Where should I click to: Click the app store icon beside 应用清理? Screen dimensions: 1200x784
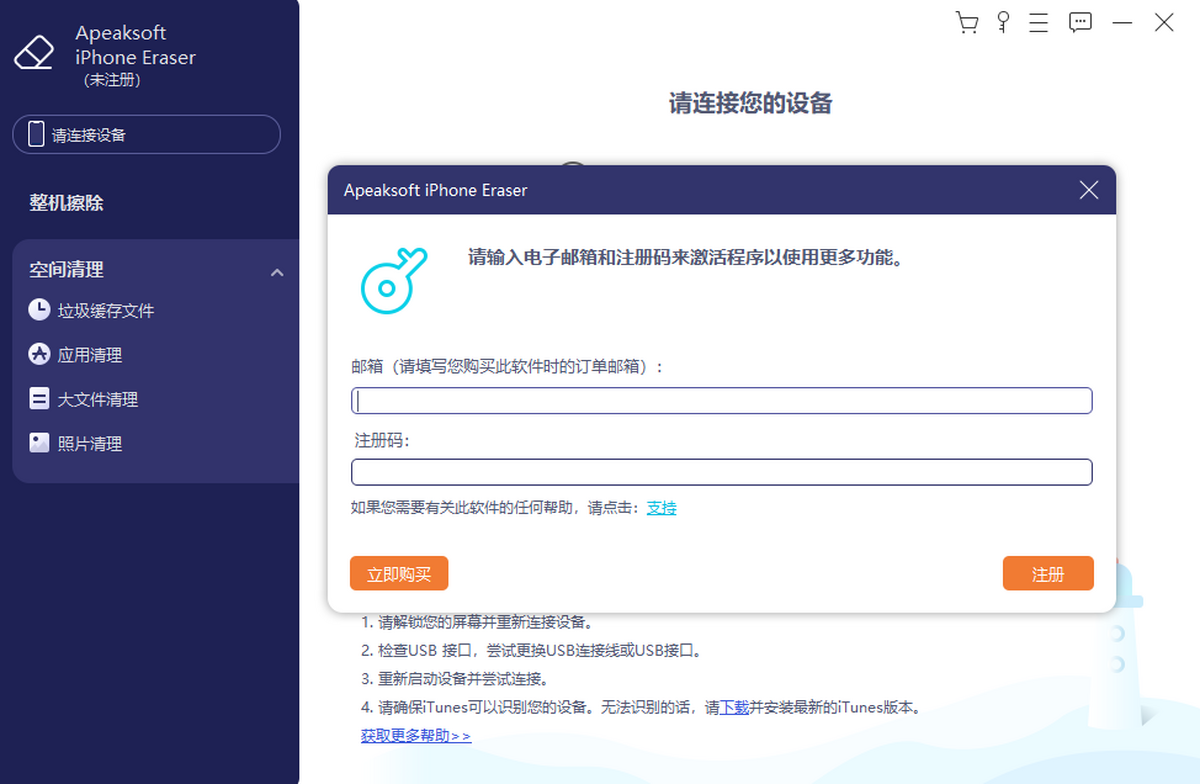point(39,354)
